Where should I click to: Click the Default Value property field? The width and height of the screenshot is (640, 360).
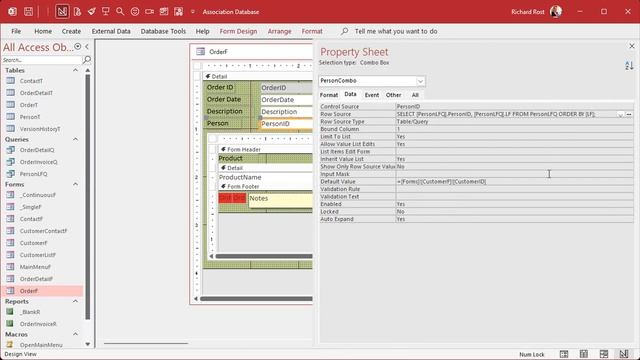click(514, 182)
